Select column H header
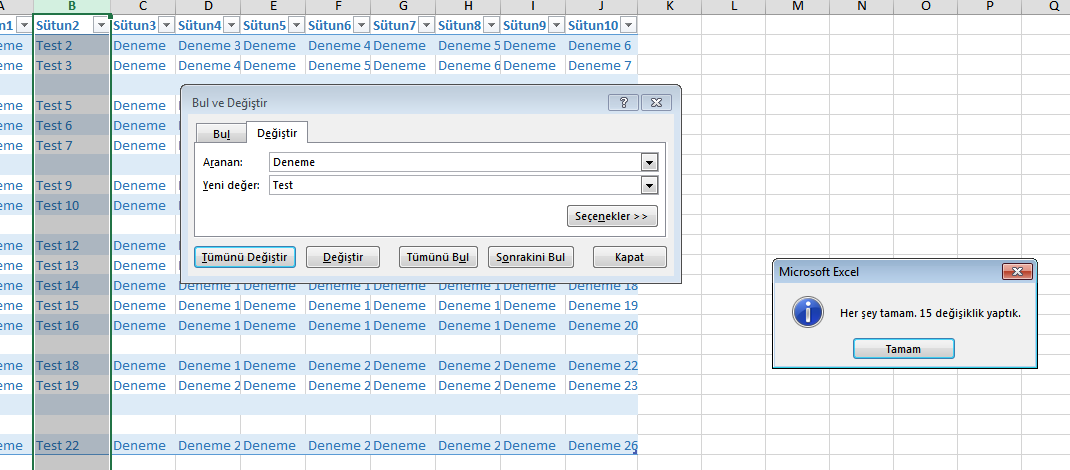The width and height of the screenshot is (1070, 470). point(468,6)
